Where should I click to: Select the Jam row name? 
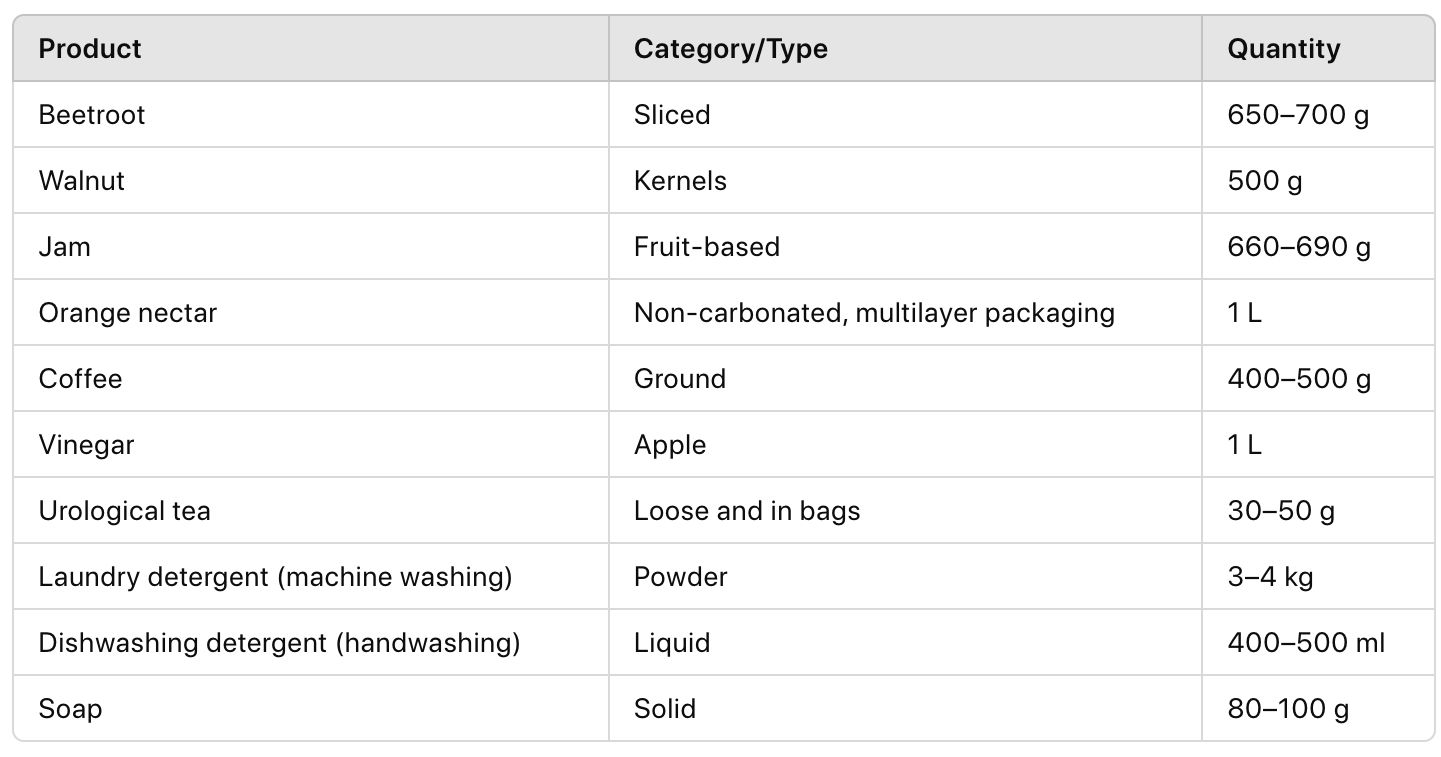coord(65,246)
